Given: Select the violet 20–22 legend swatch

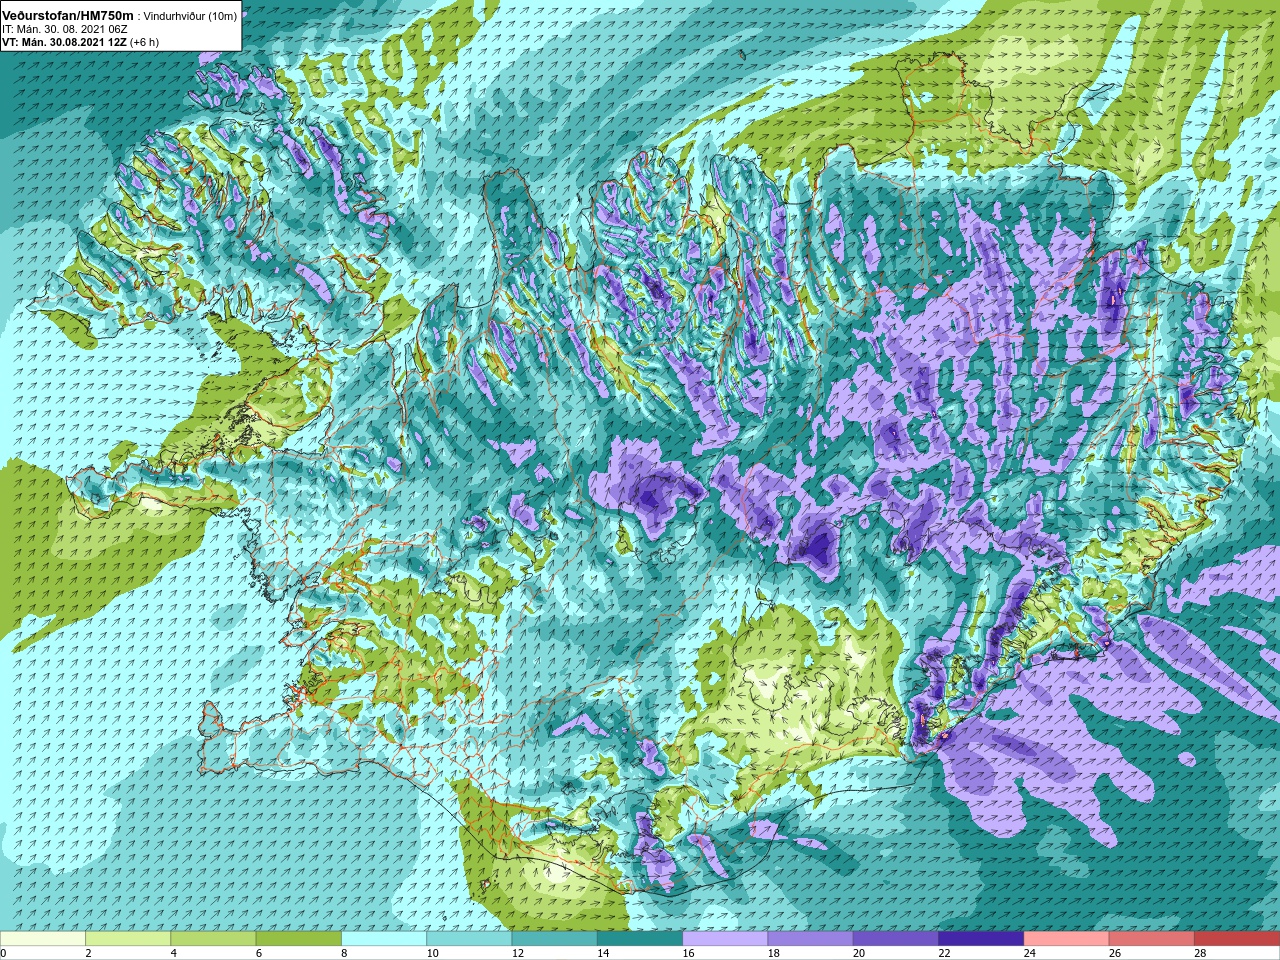Looking at the screenshot, I should 895,938.
